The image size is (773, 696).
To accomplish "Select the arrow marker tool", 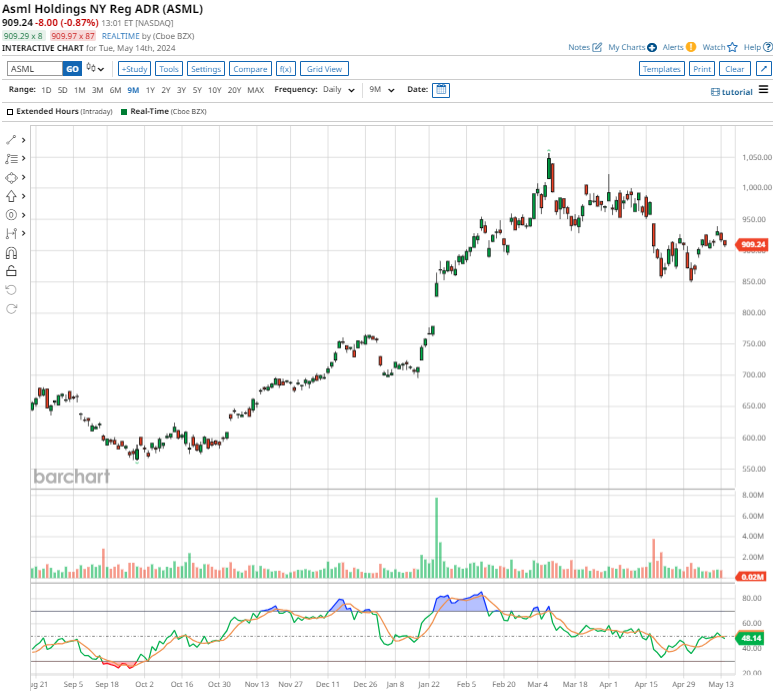I will 12,196.
